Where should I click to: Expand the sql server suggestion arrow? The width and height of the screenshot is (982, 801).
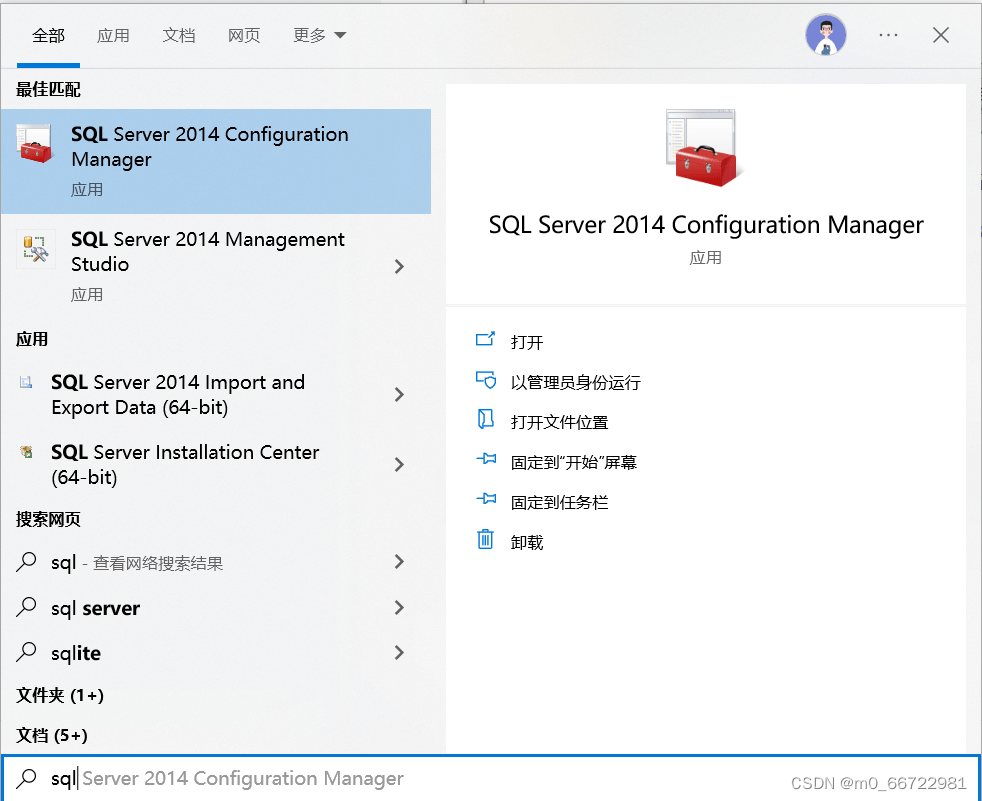399,608
